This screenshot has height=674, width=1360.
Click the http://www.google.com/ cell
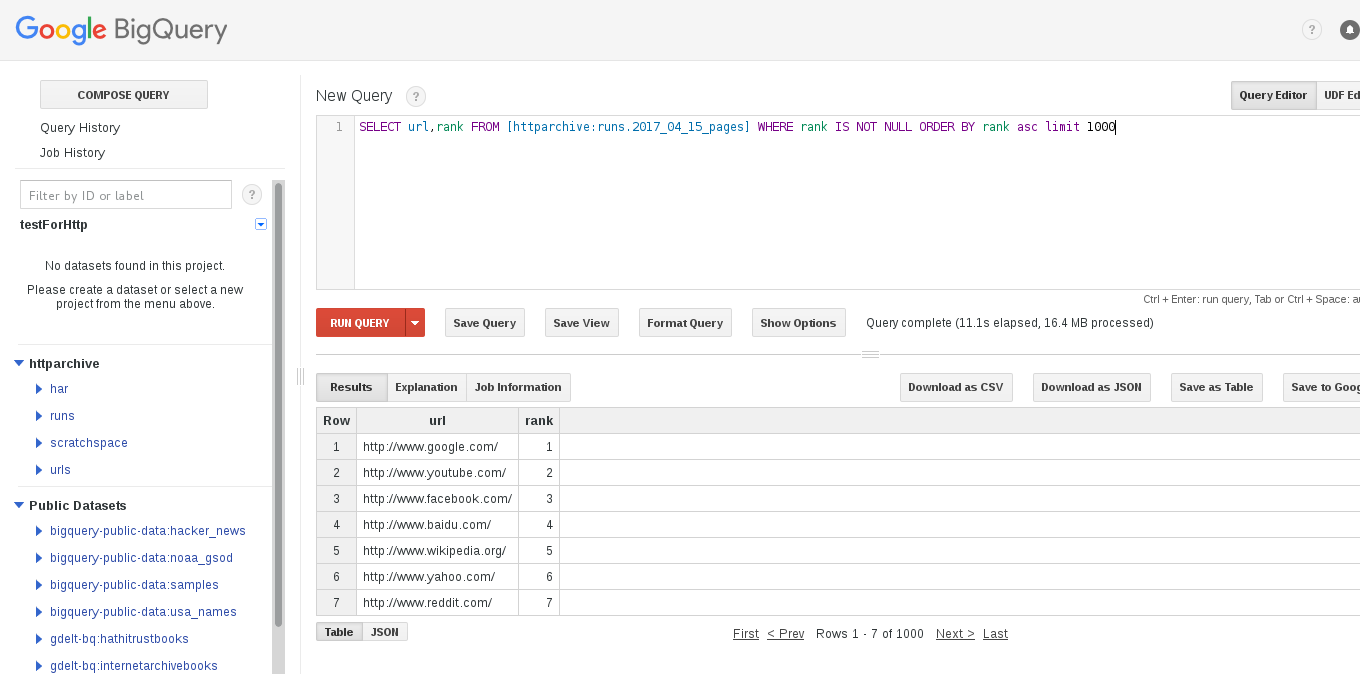point(437,447)
